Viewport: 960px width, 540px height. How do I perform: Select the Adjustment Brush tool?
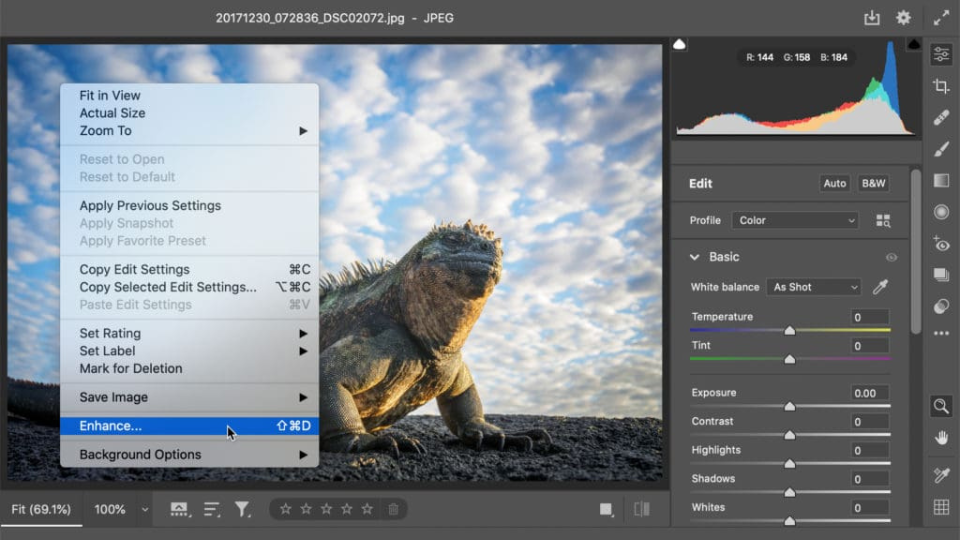[x=941, y=149]
